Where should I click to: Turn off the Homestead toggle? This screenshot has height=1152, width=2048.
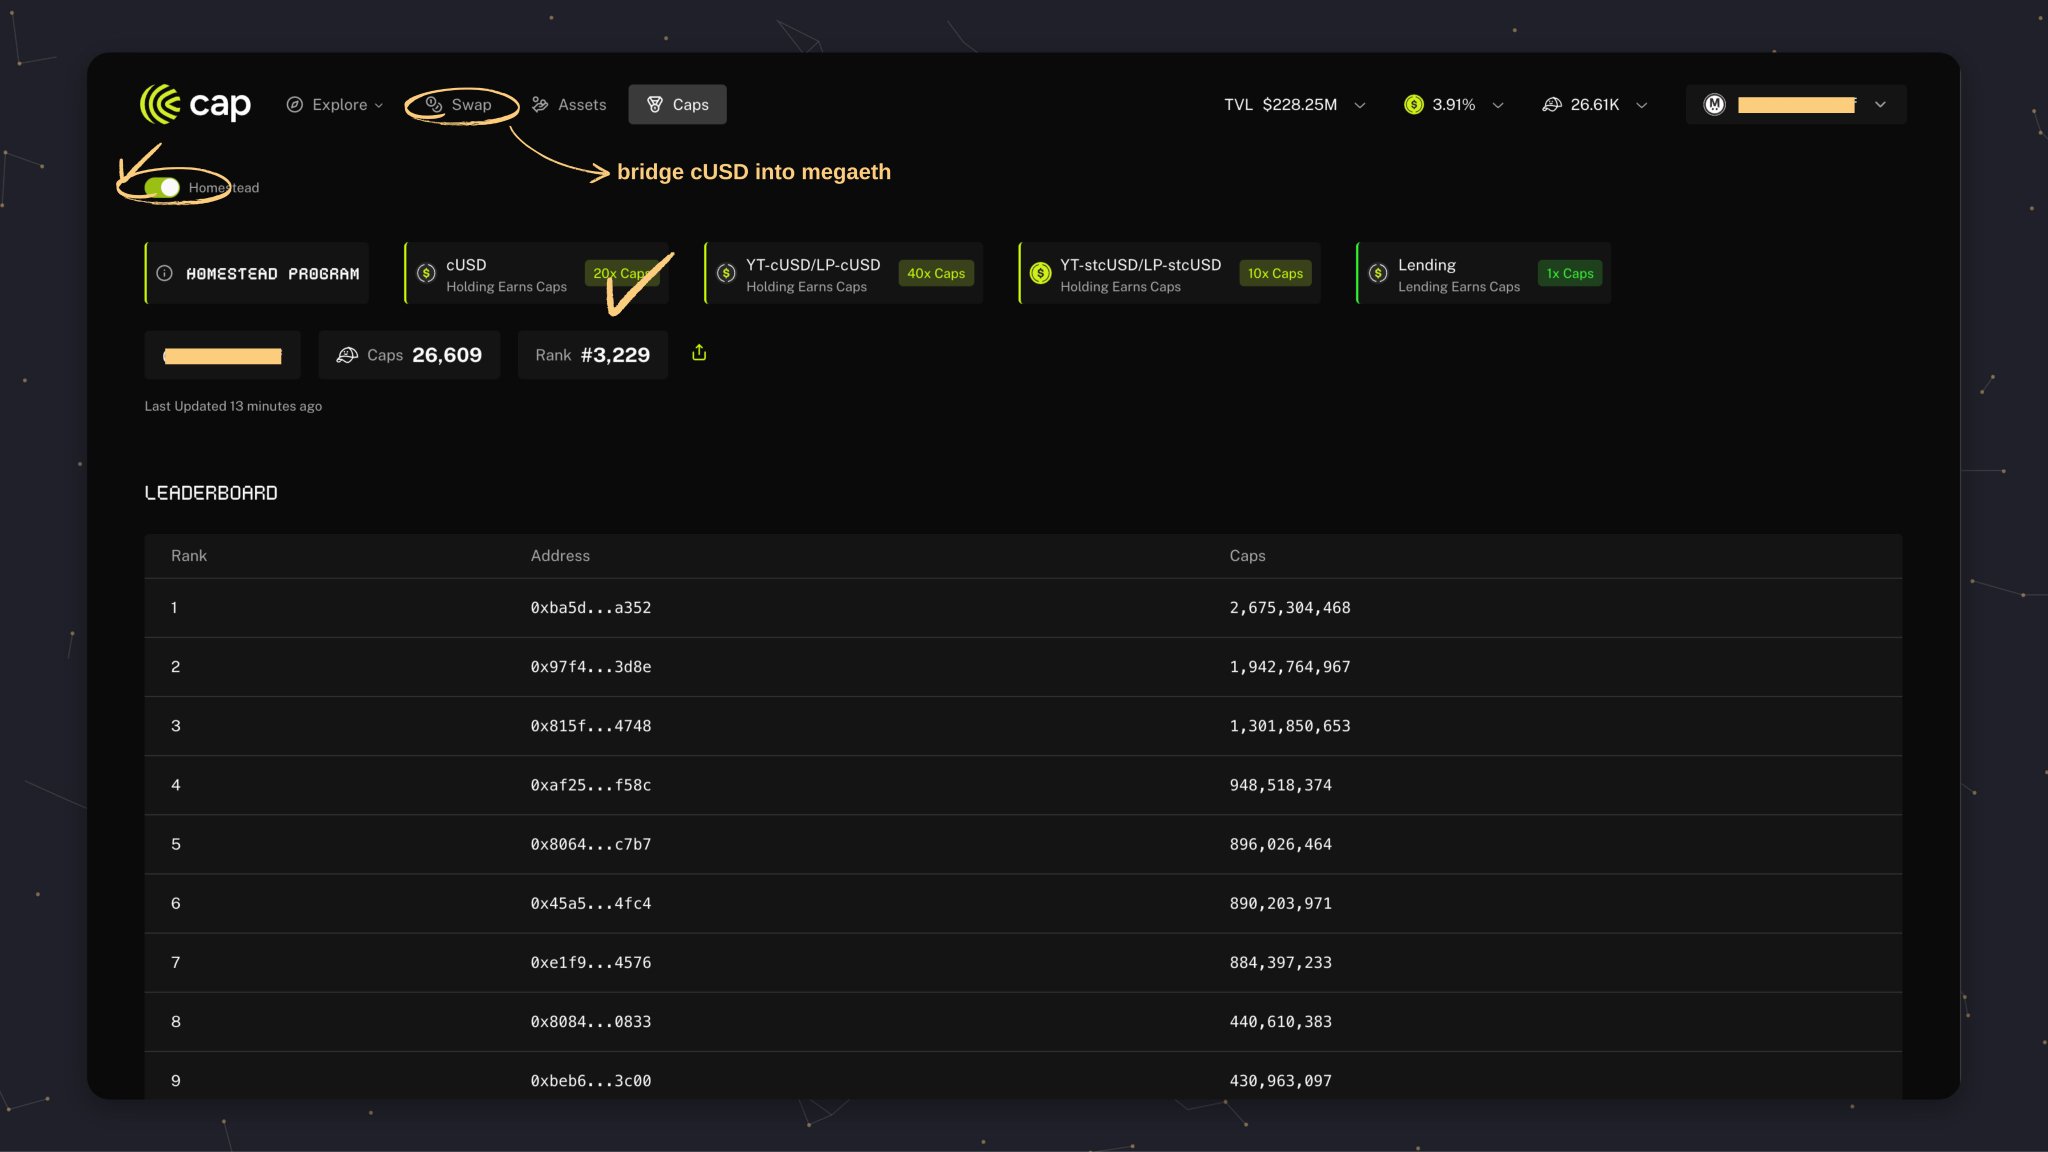[x=162, y=187]
